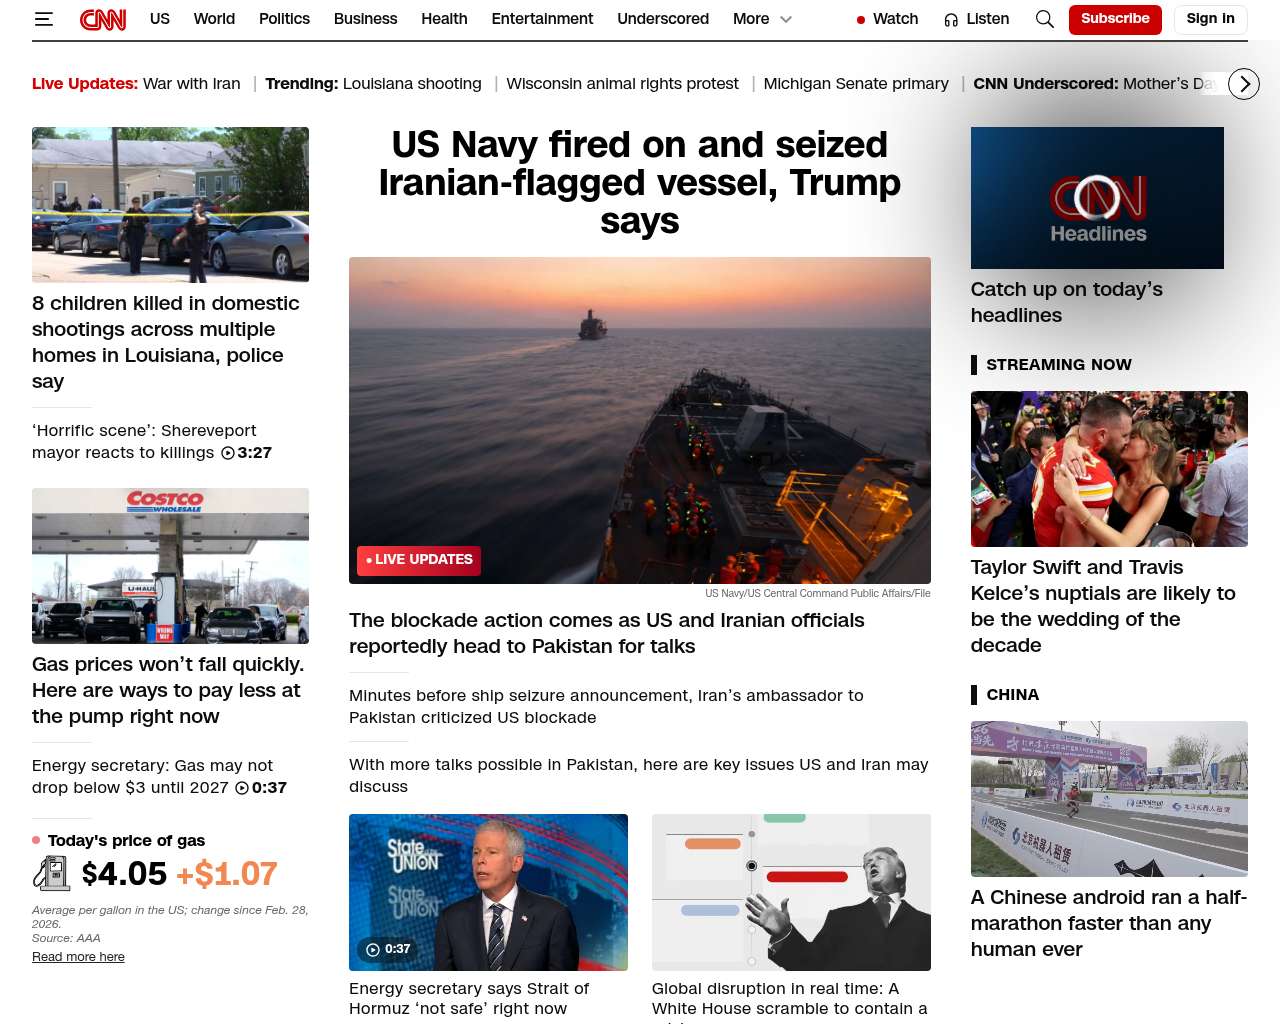Open the US section
The width and height of the screenshot is (1280, 1024).
pos(160,19)
